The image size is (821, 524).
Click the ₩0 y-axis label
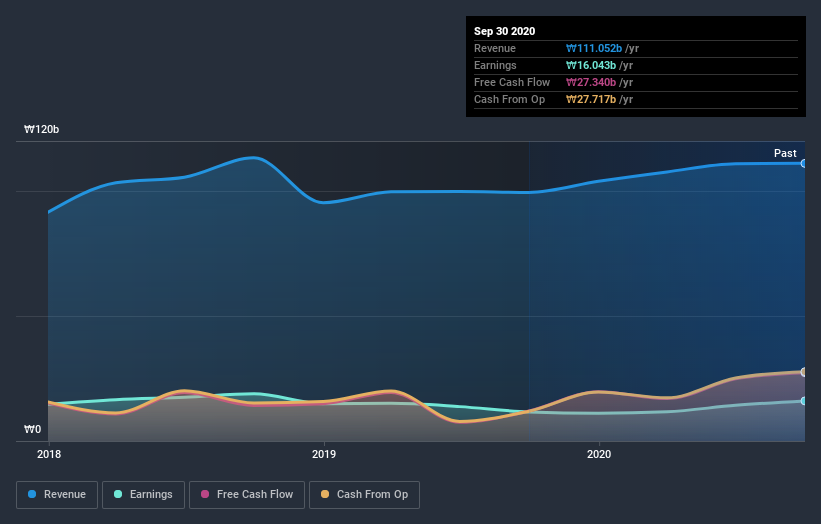[32, 429]
